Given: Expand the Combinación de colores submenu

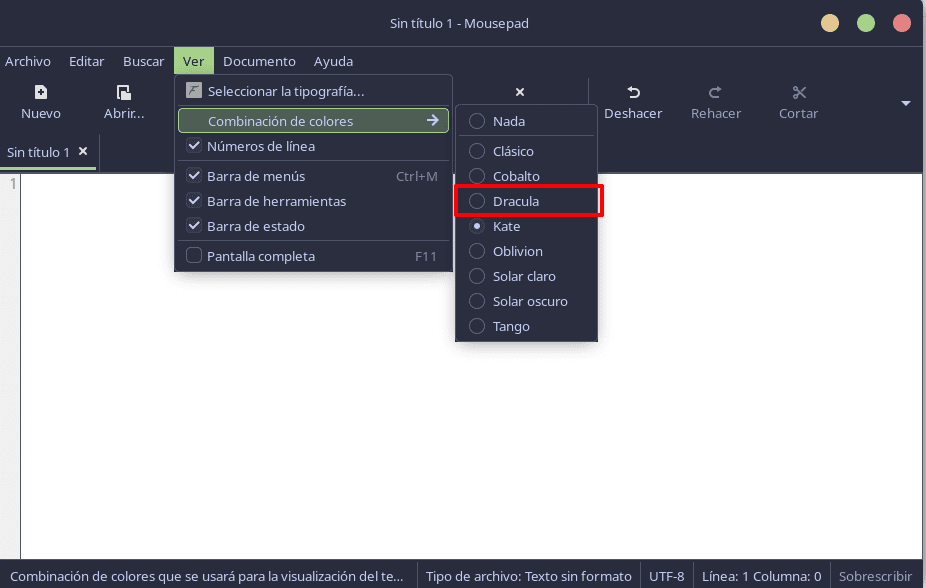Looking at the screenshot, I should pos(313,121).
